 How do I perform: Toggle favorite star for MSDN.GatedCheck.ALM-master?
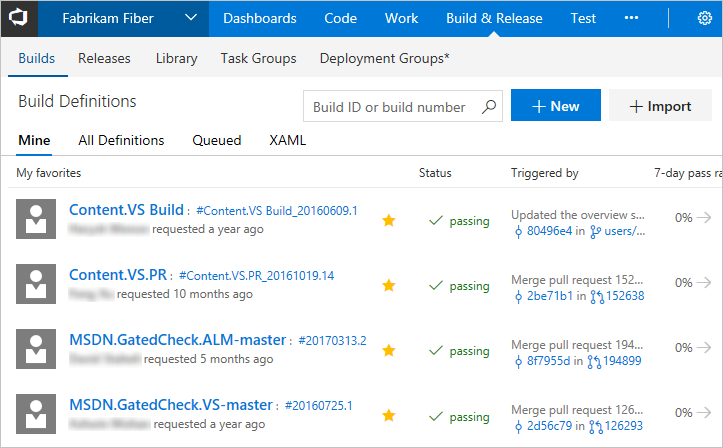click(x=389, y=350)
